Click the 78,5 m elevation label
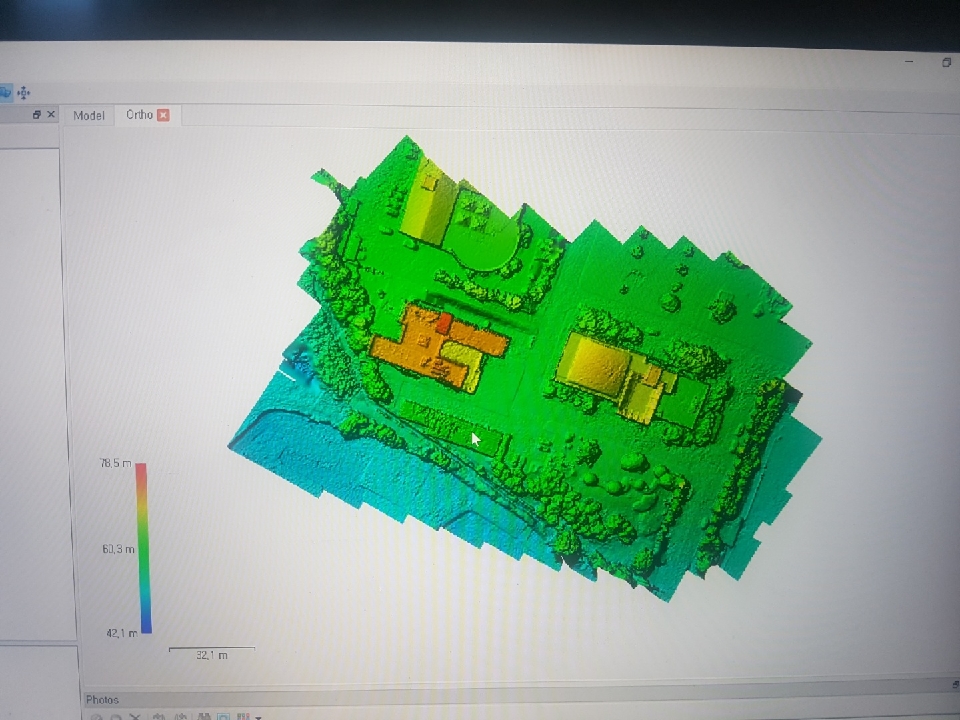The image size is (960, 720). point(115,463)
